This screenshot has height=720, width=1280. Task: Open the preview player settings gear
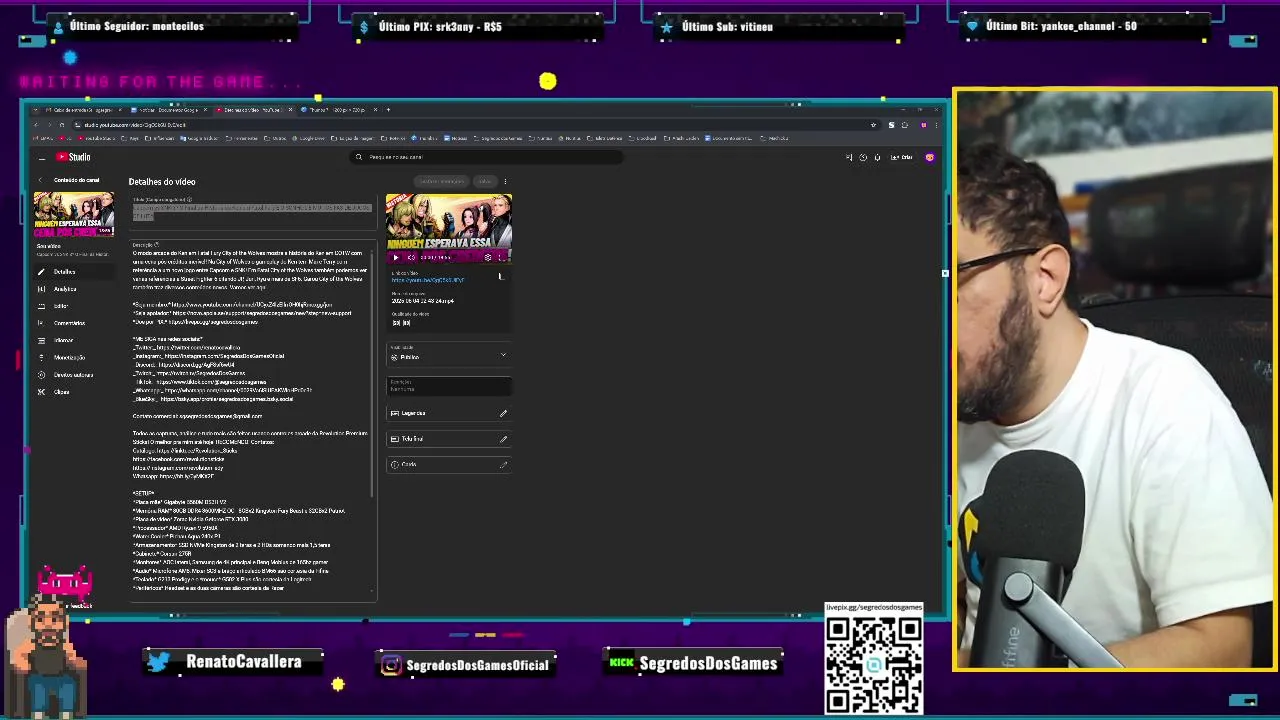(487, 257)
